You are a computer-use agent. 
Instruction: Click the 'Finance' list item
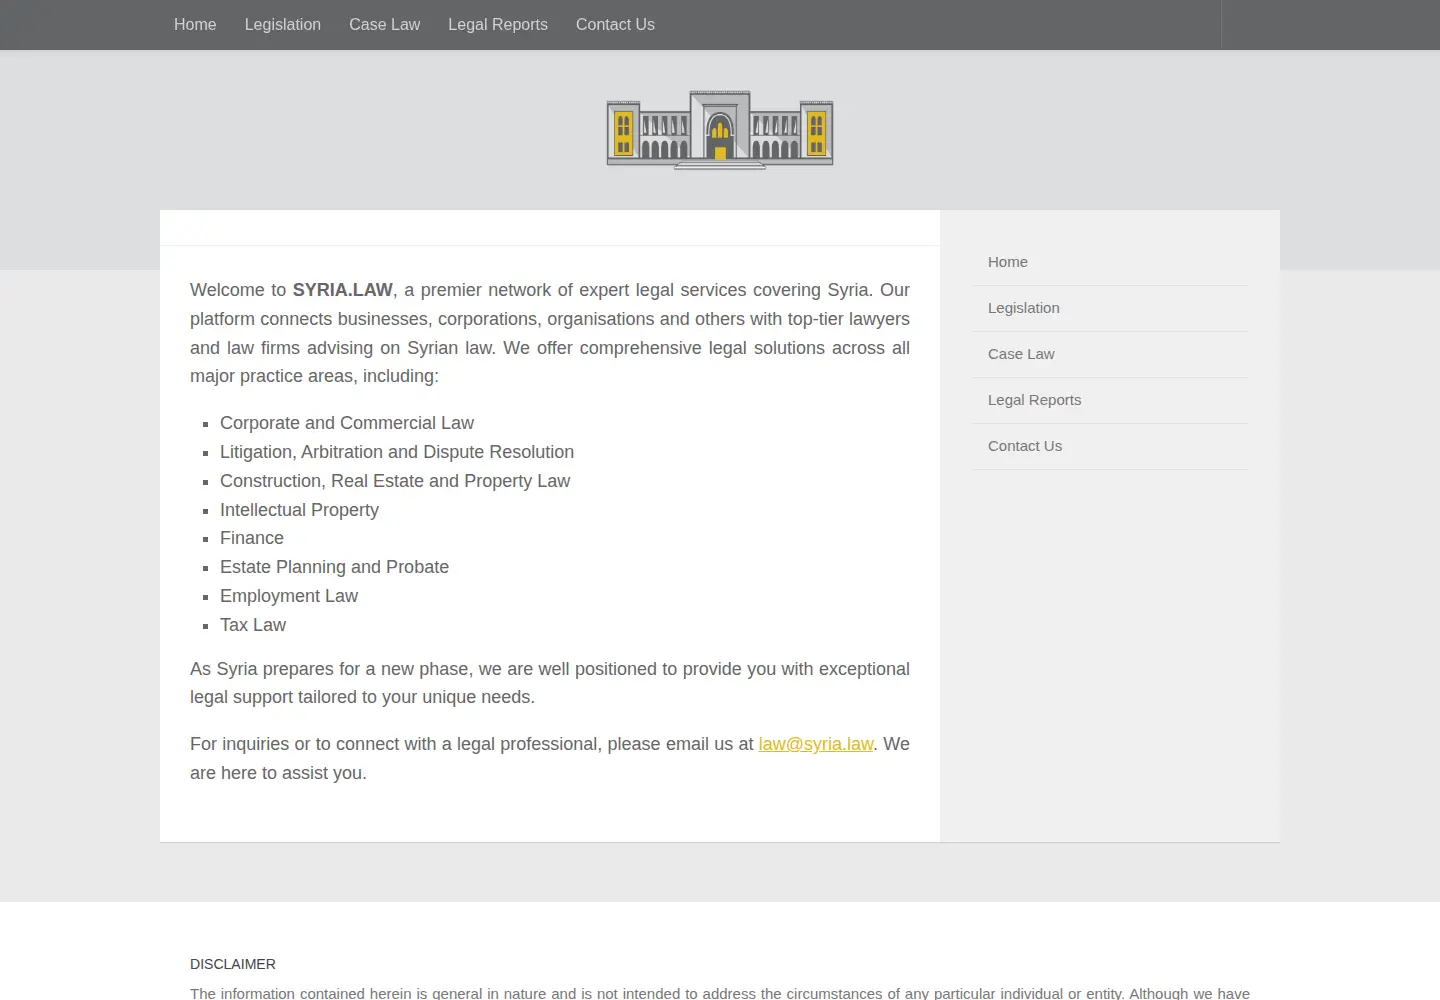point(252,538)
